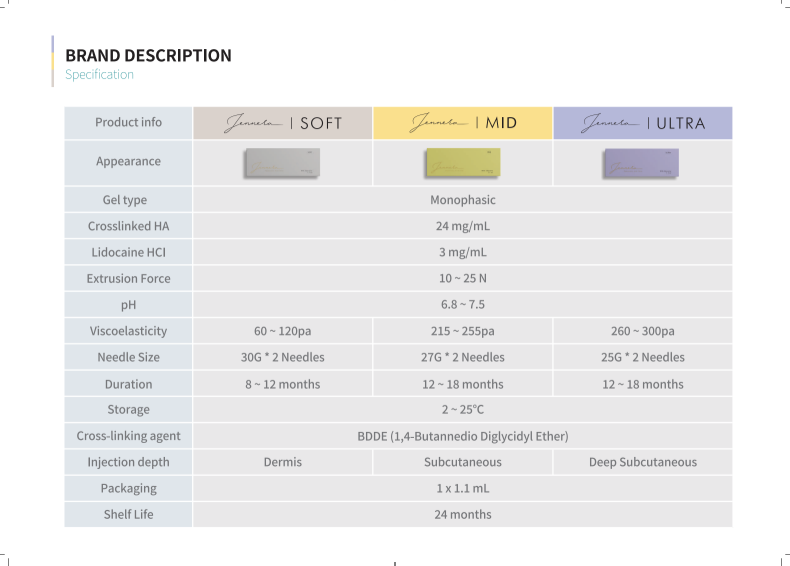Select the Product info row label
This screenshot has height=566, width=790.
click(x=128, y=122)
